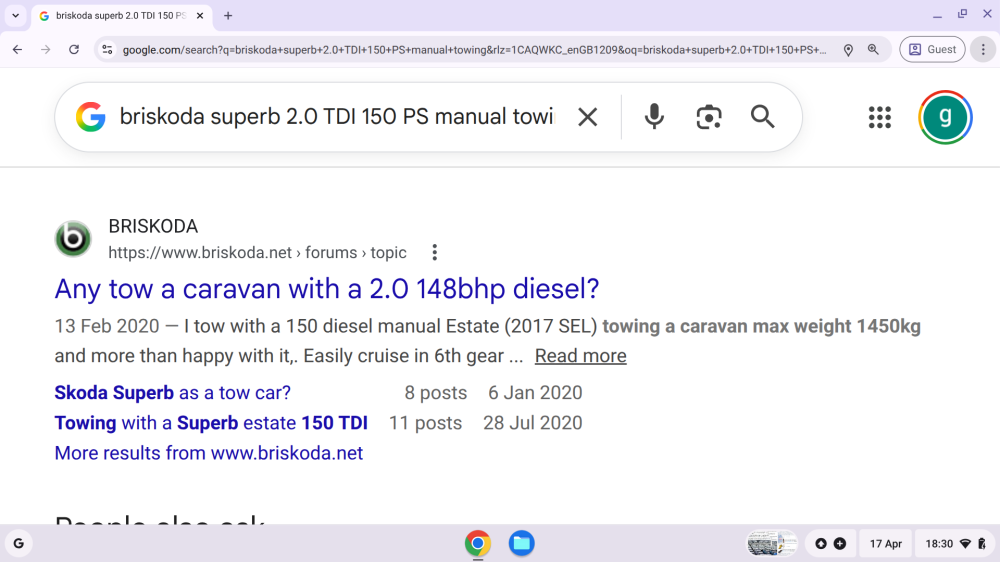Click the URL in the address bar
This screenshot has height=562, width=1000.
point(474,50)
